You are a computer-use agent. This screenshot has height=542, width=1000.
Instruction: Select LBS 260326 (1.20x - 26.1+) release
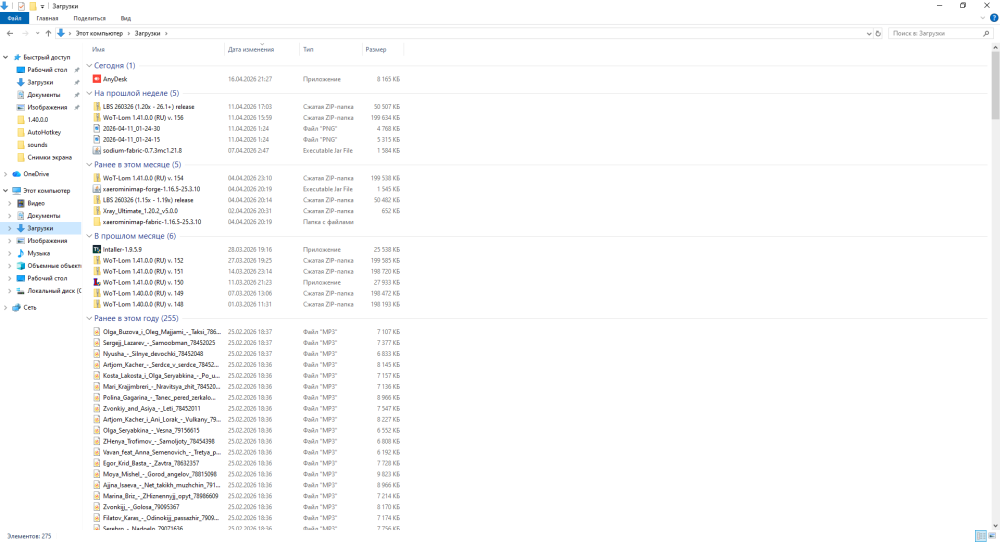click(149, 107)
